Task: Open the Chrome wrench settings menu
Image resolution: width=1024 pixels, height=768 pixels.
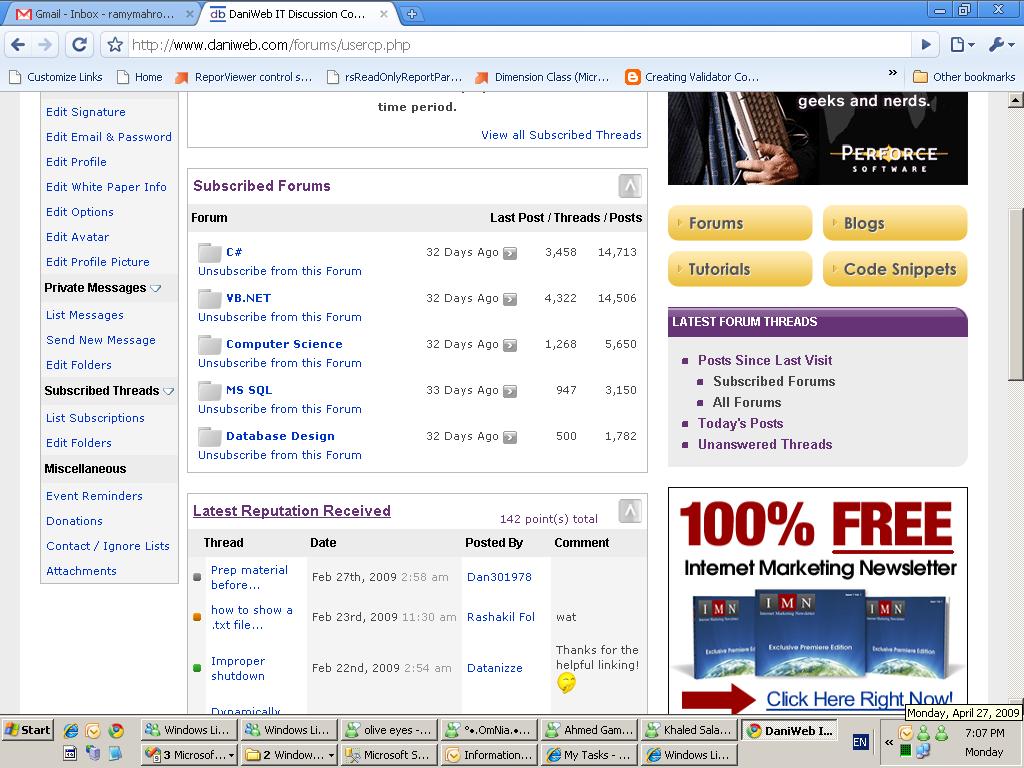Action: pyautogui.click(x=1001, y=45)
